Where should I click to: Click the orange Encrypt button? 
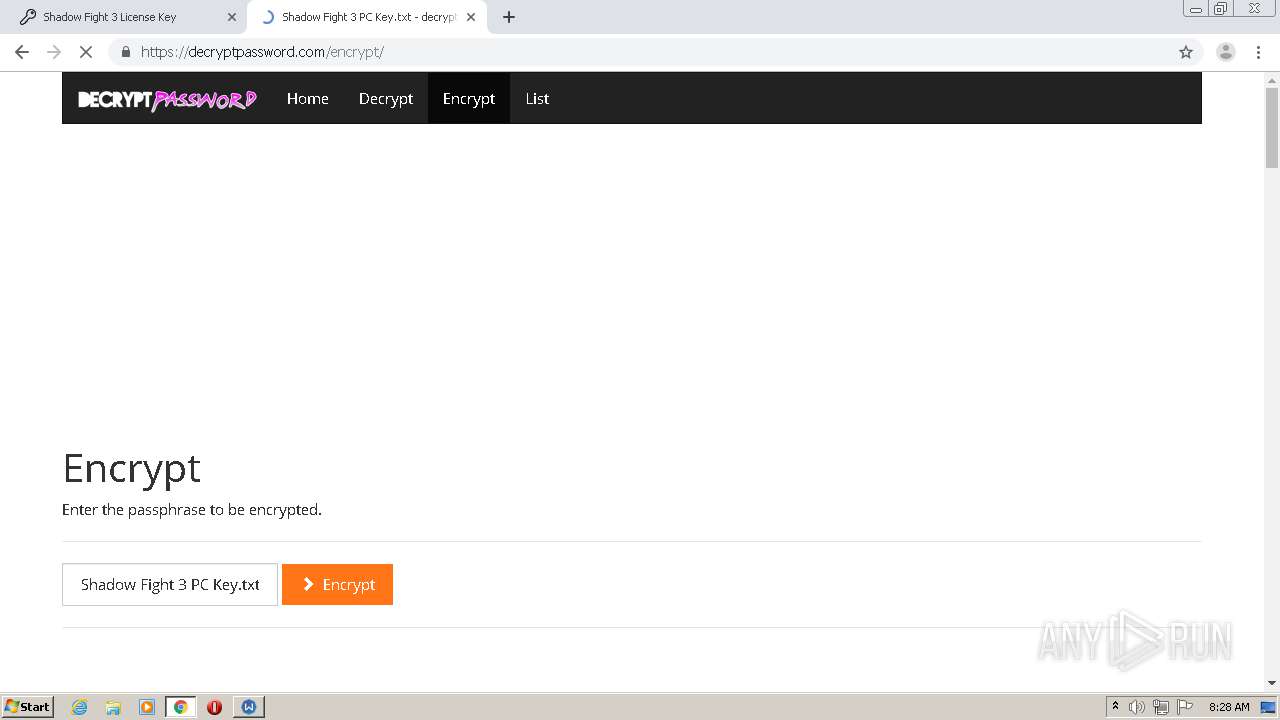[337, 584]
